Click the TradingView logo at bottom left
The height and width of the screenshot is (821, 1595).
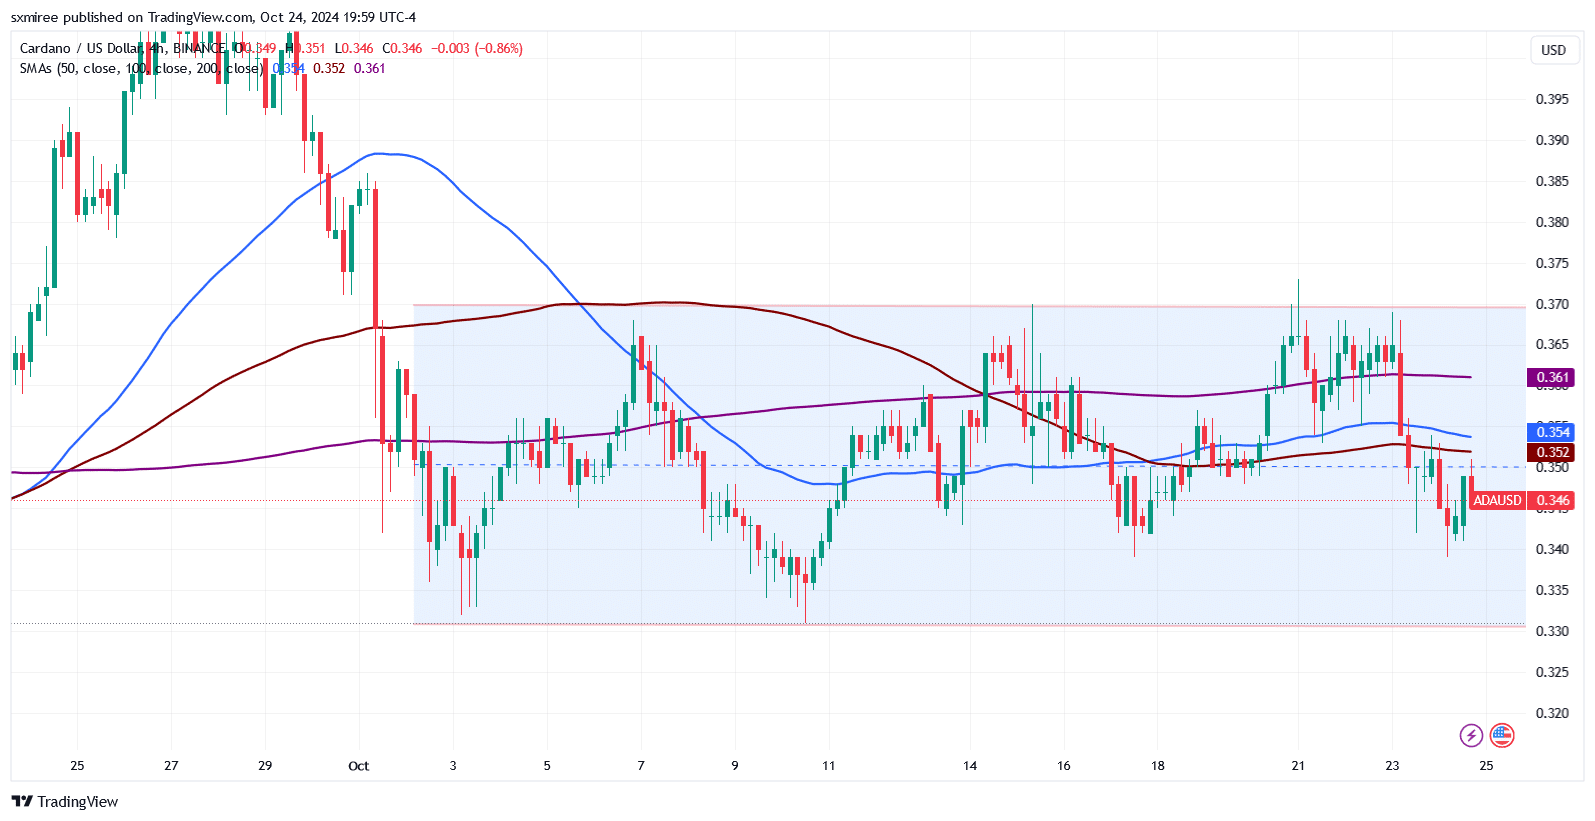(x=64, y=802)
